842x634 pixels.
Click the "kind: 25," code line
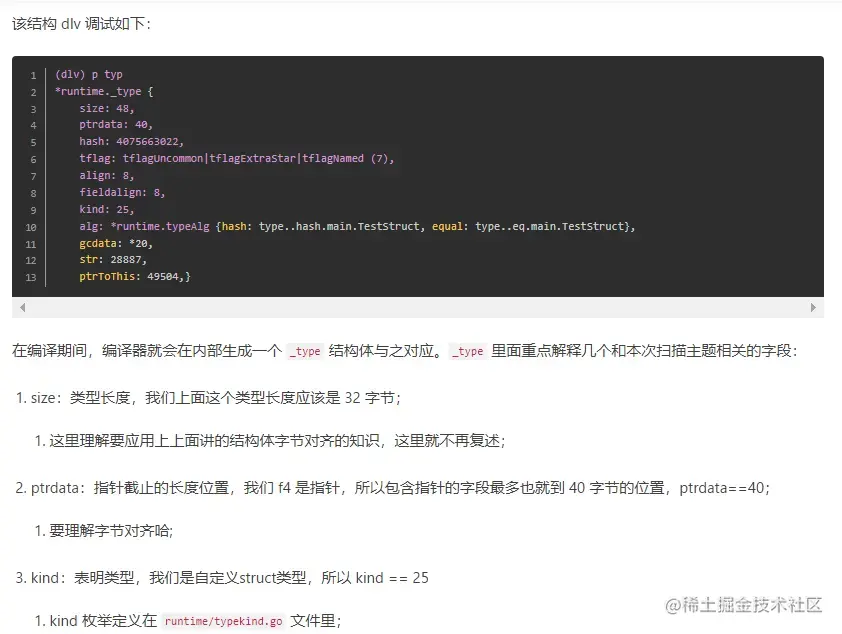tap(107, 209)
